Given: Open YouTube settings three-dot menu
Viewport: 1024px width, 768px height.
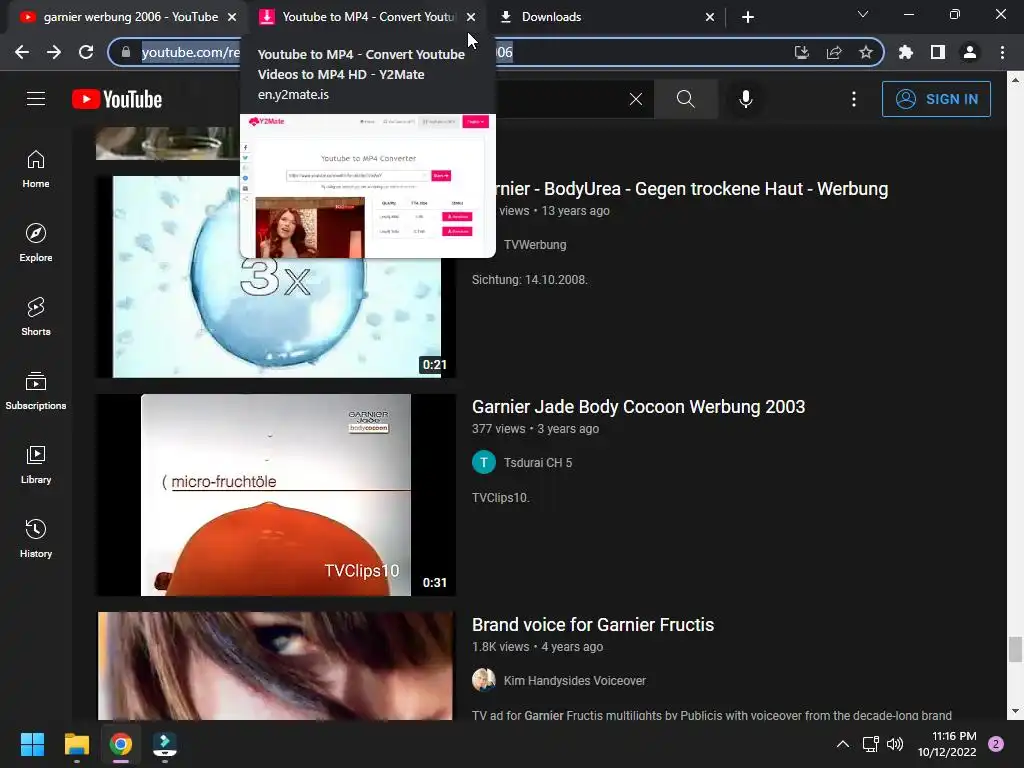Looking at the screenshot, I should (854, 99).
